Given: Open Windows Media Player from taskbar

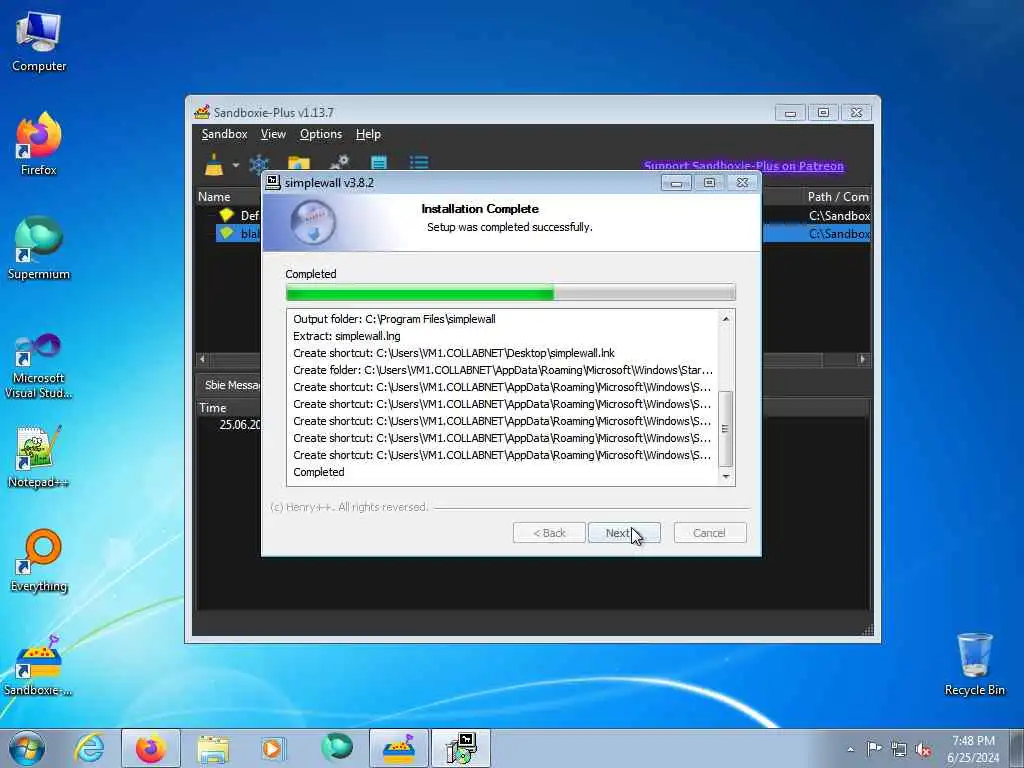Looking at the screenshot, I should (273, 748).
